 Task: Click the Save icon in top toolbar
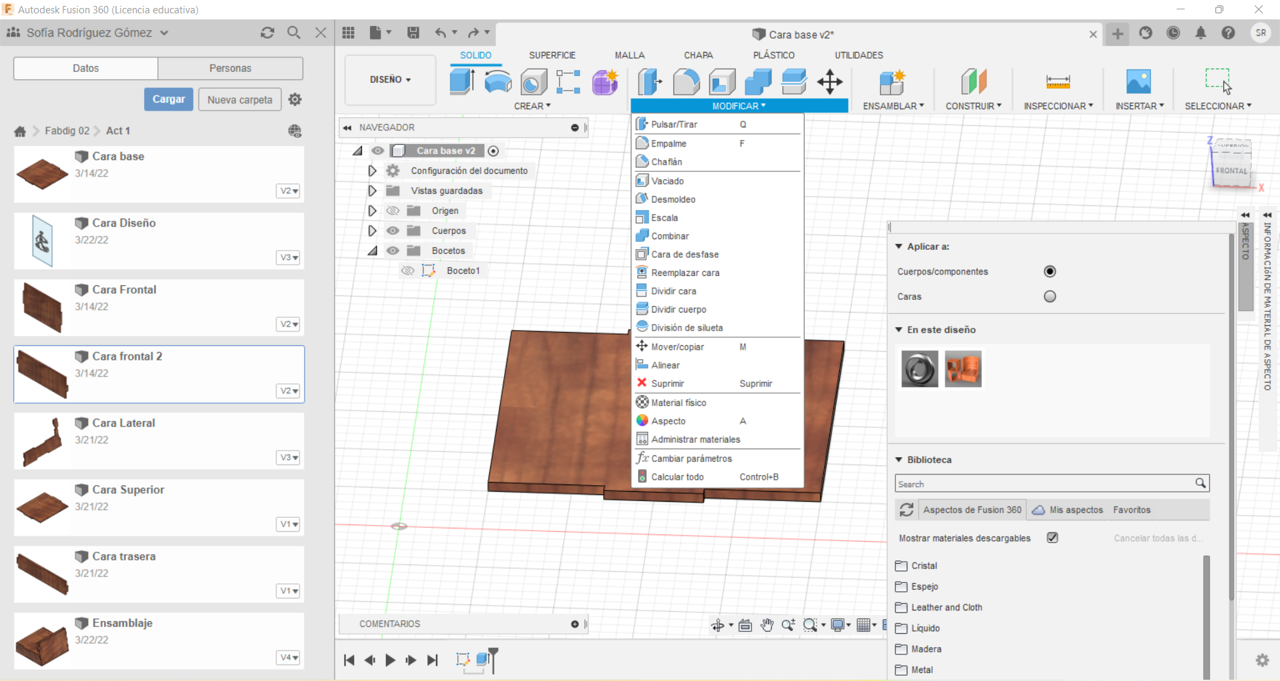(x=413, y=33)
